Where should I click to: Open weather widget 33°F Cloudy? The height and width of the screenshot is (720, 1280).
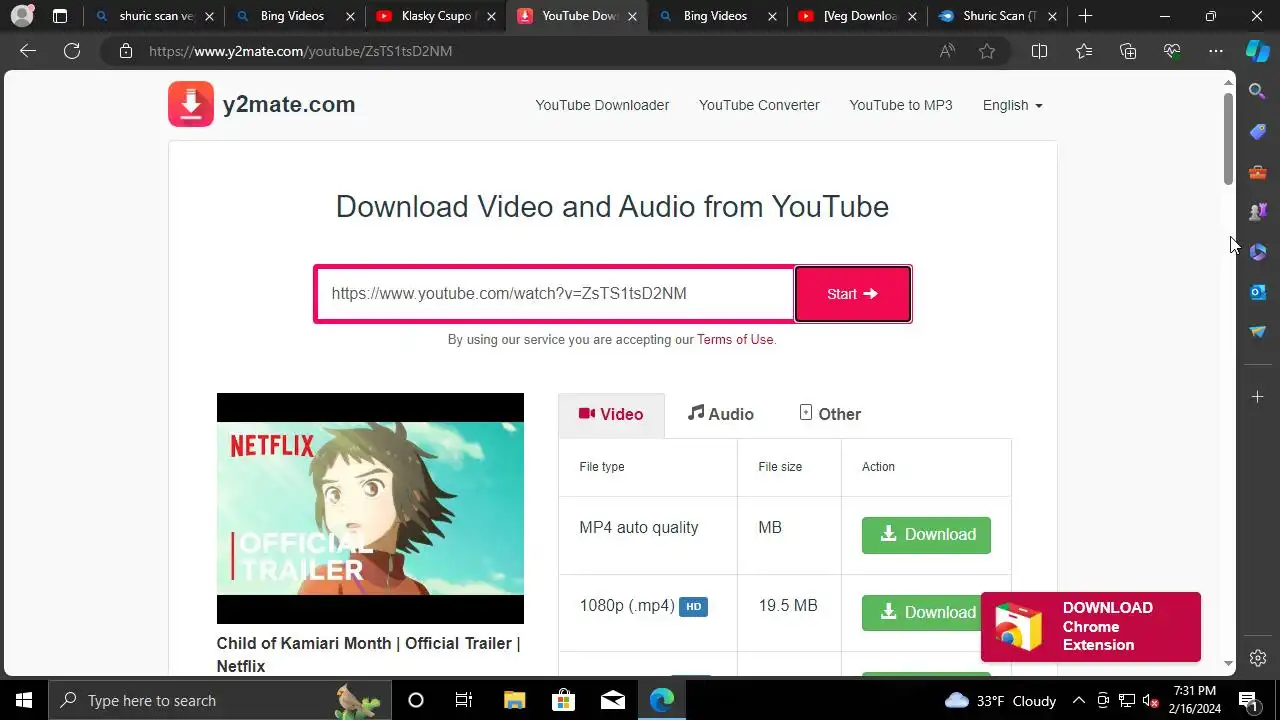click(1000, 700)
